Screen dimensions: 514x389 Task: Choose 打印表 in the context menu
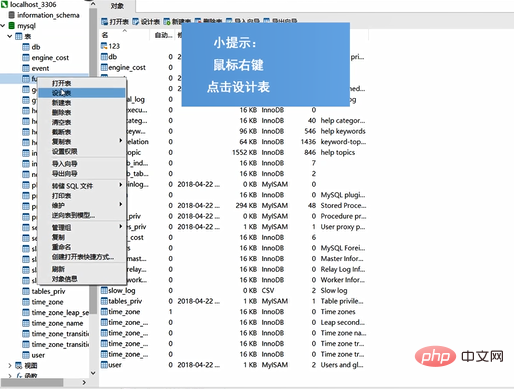coord(82,196)
